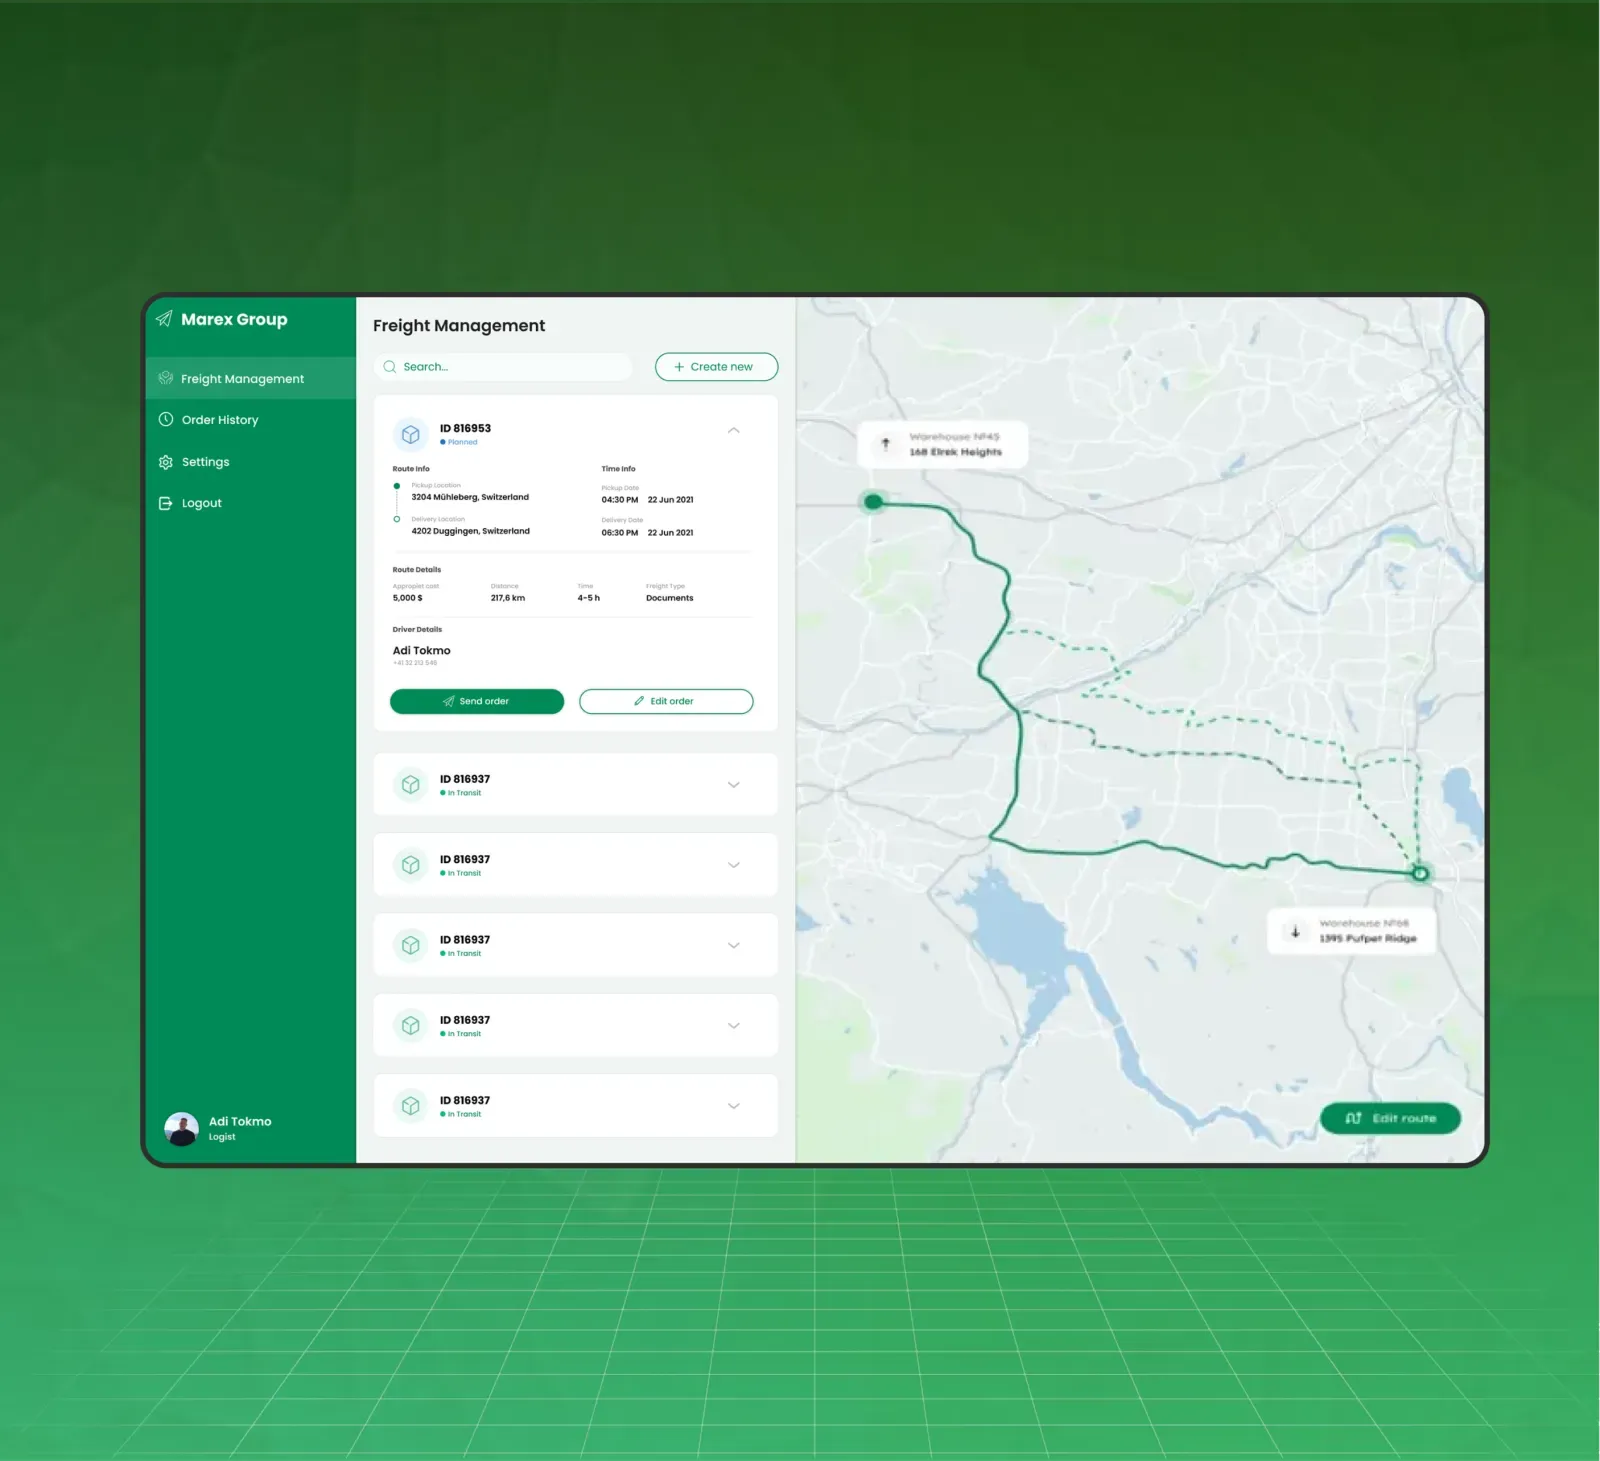1600x1461 pixels.
Task: Select Logout from the sidebar
Action: [x=201, y=503]
